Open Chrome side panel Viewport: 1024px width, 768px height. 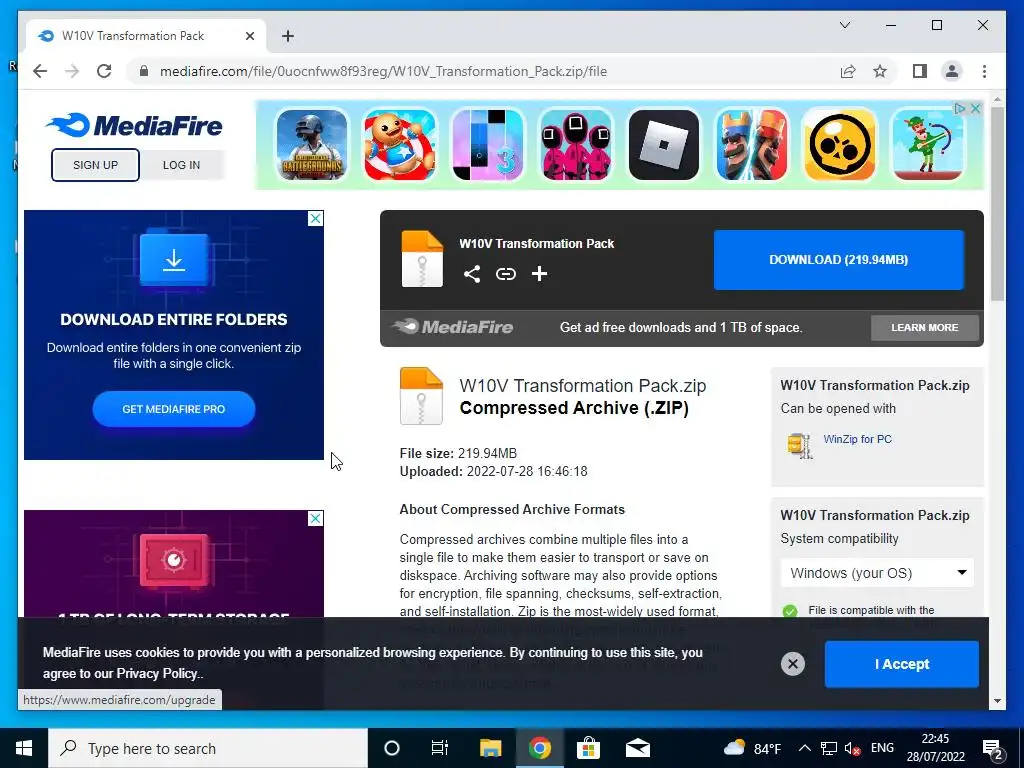(920, 71)
